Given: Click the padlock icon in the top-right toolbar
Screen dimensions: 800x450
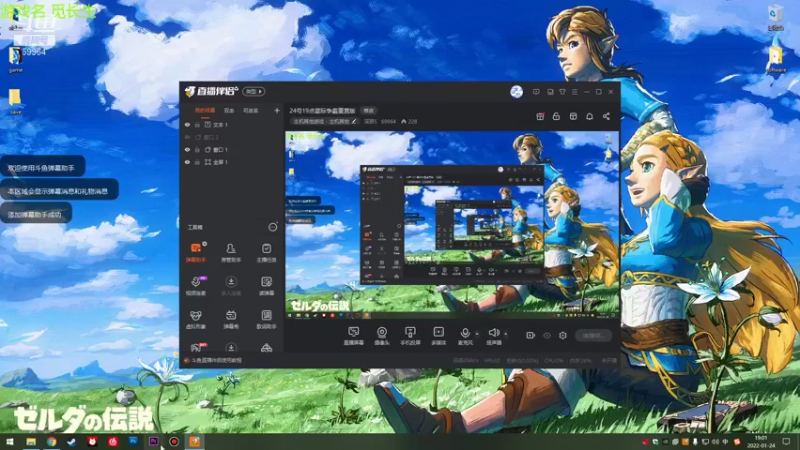Looking at the screenshot, I should coord(556,116).
